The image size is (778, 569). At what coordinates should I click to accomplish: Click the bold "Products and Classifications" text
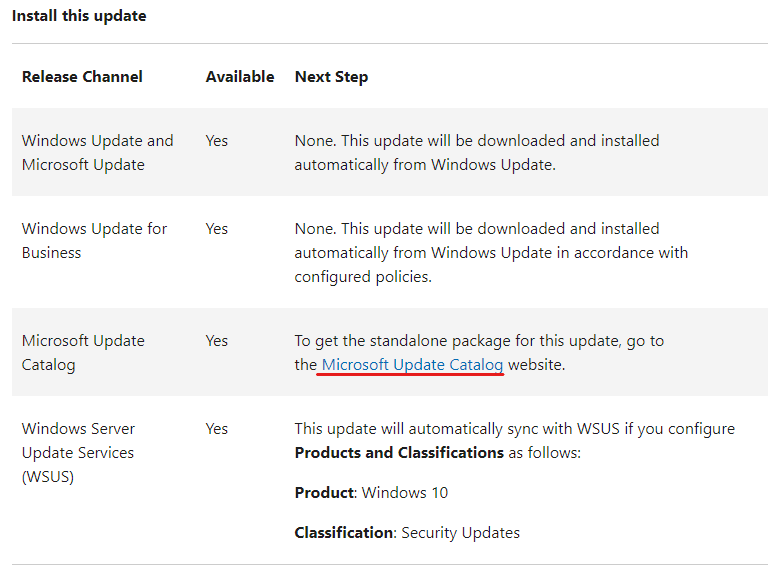399,453
